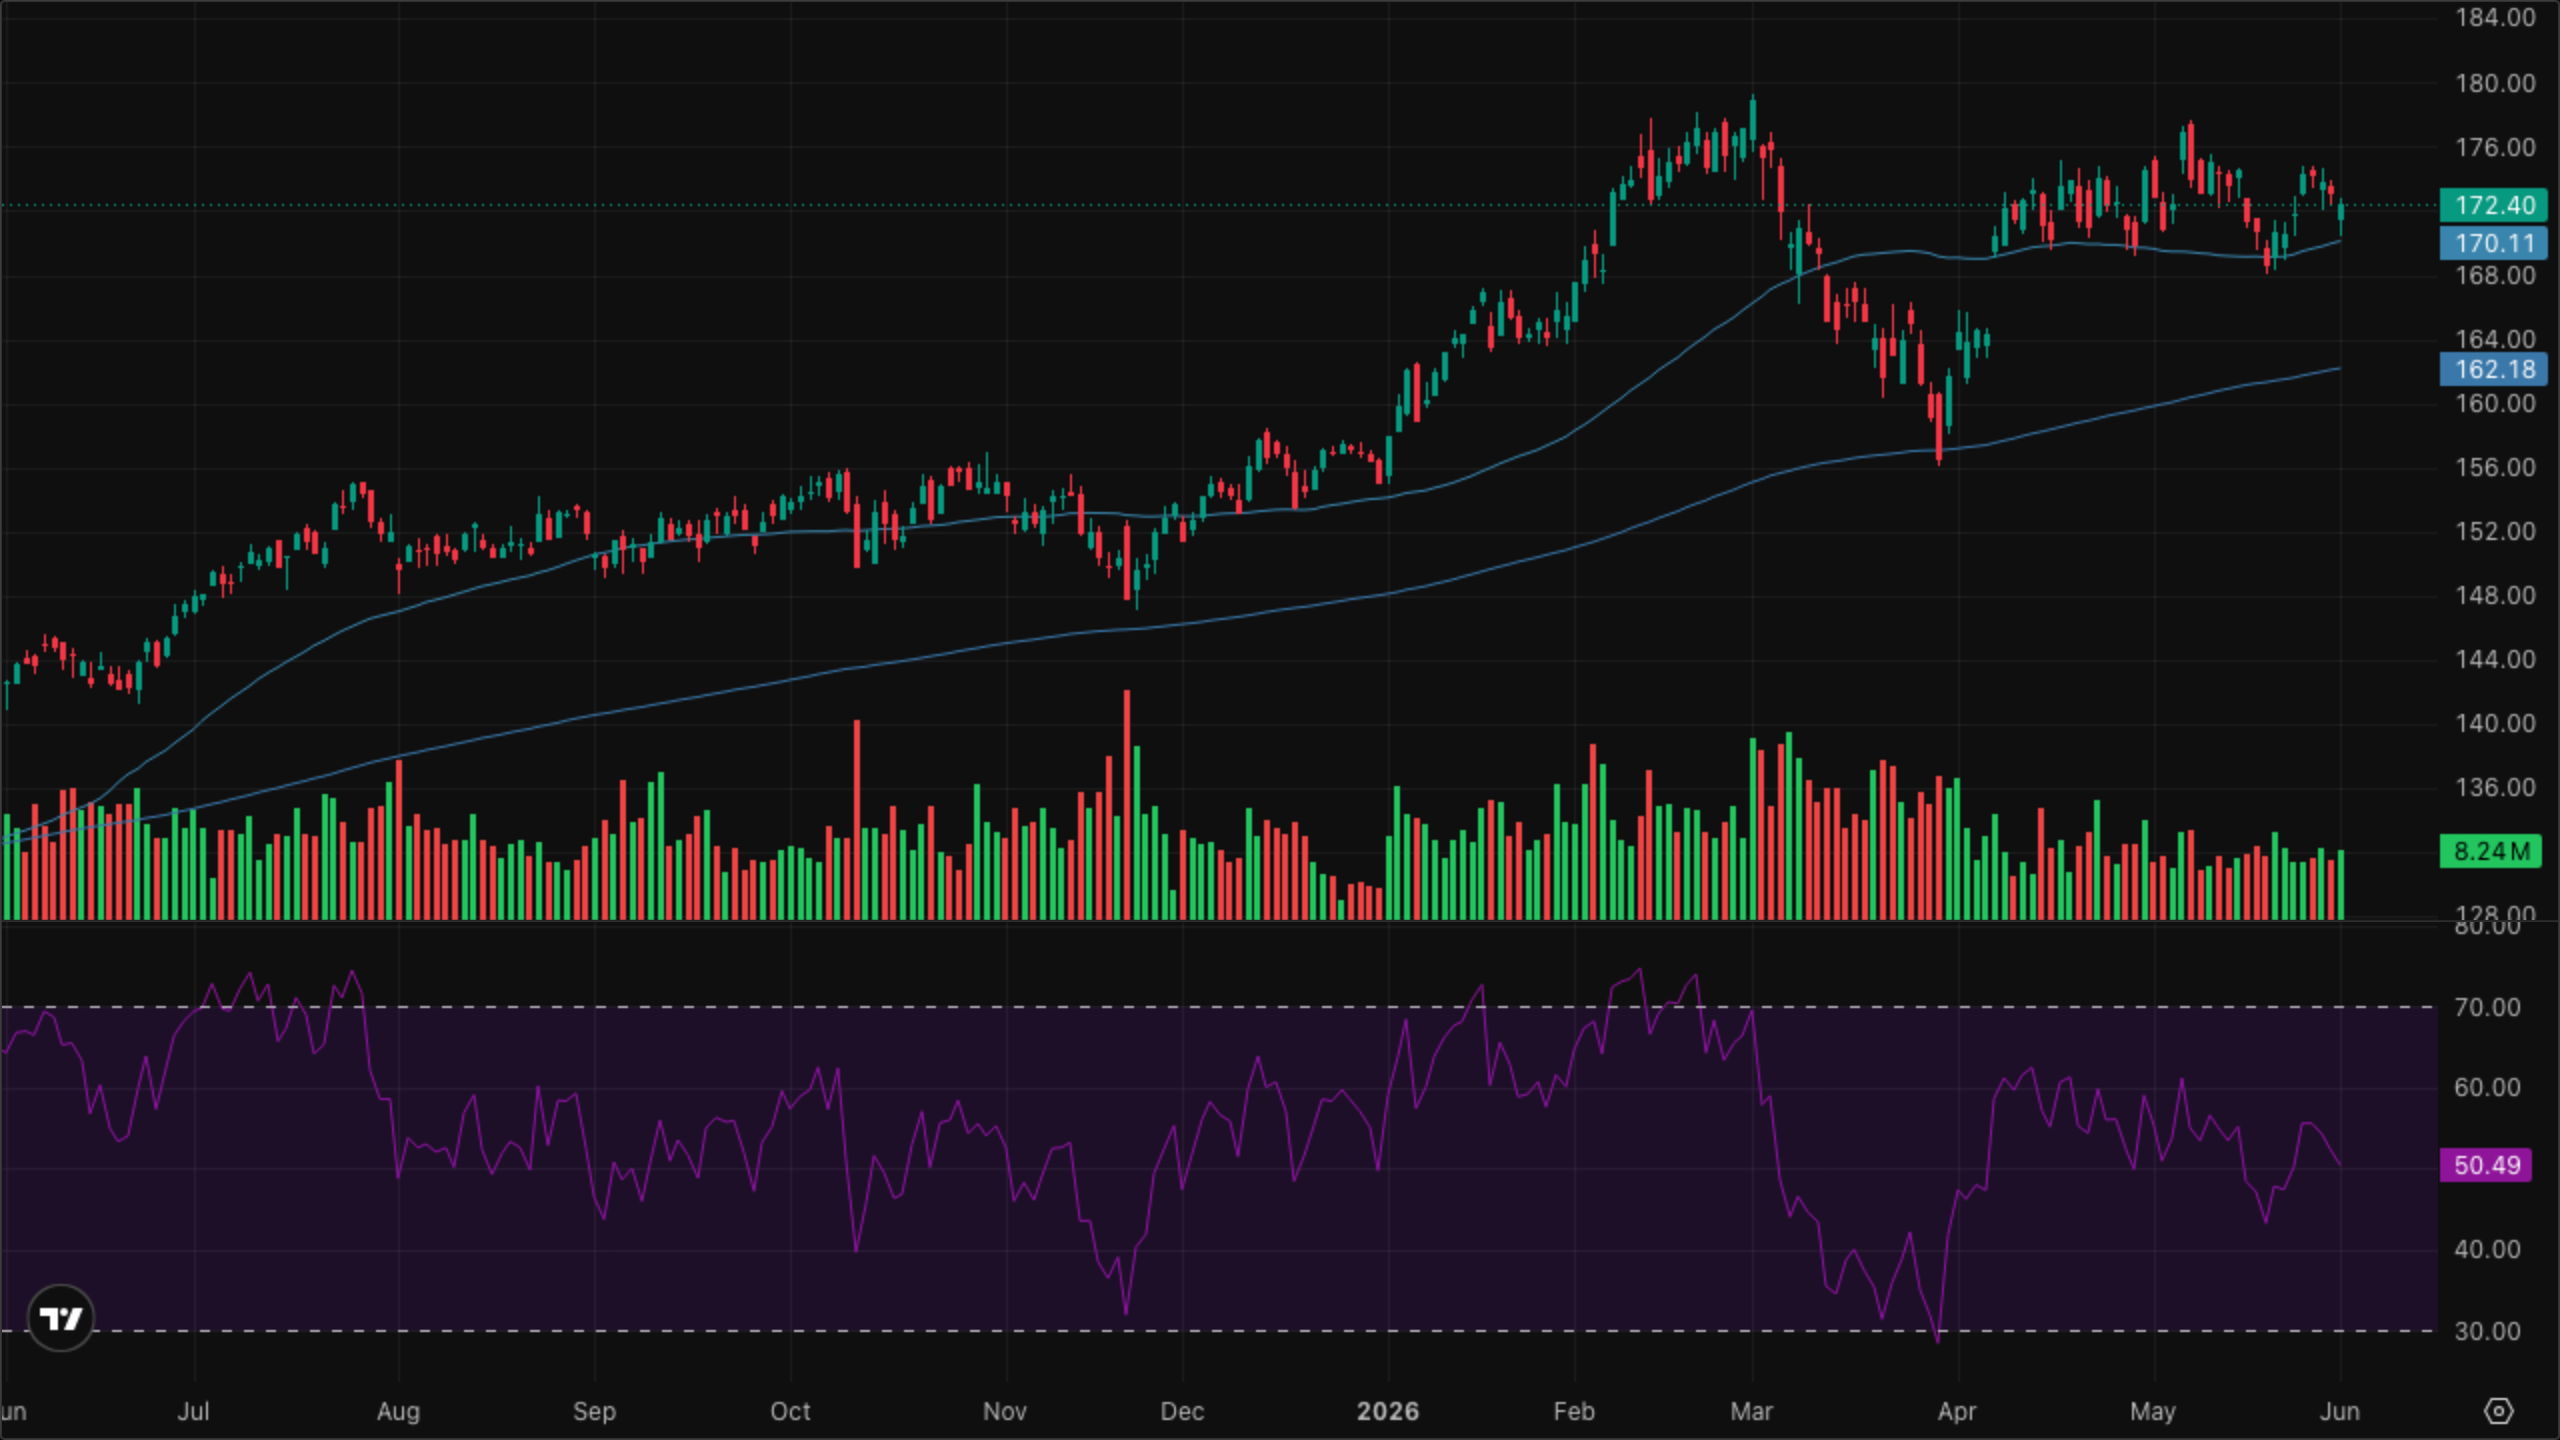This screenshot has height=1440, width=2560.
Task: Click the 70.00 RSI scale label
Action: (2487, 1007)
